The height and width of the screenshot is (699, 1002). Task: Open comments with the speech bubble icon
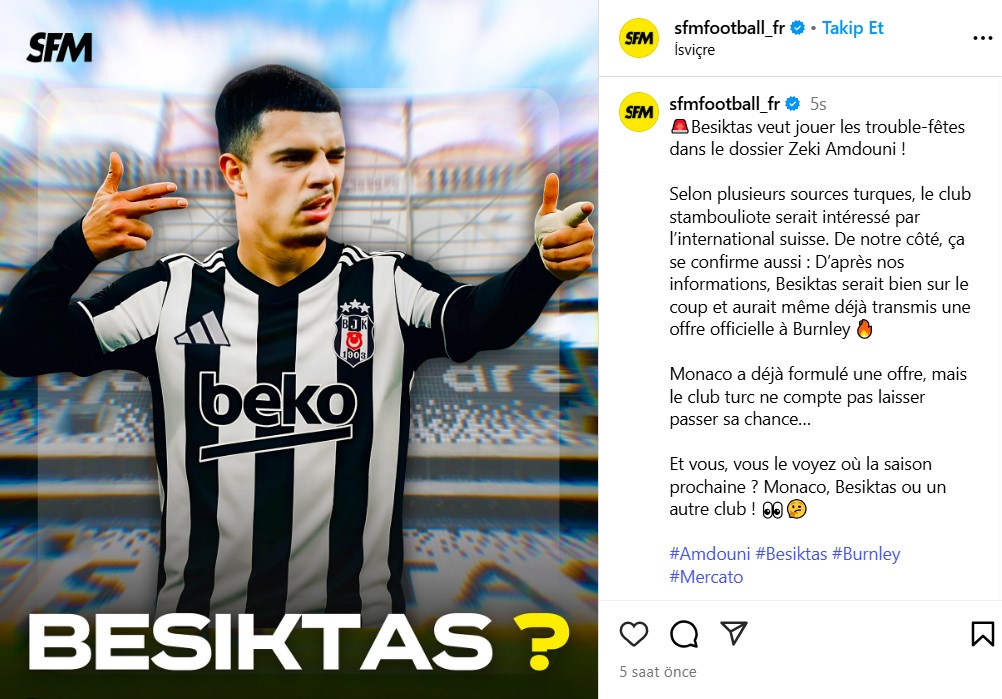pyautogui.click(x=684, y=634)
